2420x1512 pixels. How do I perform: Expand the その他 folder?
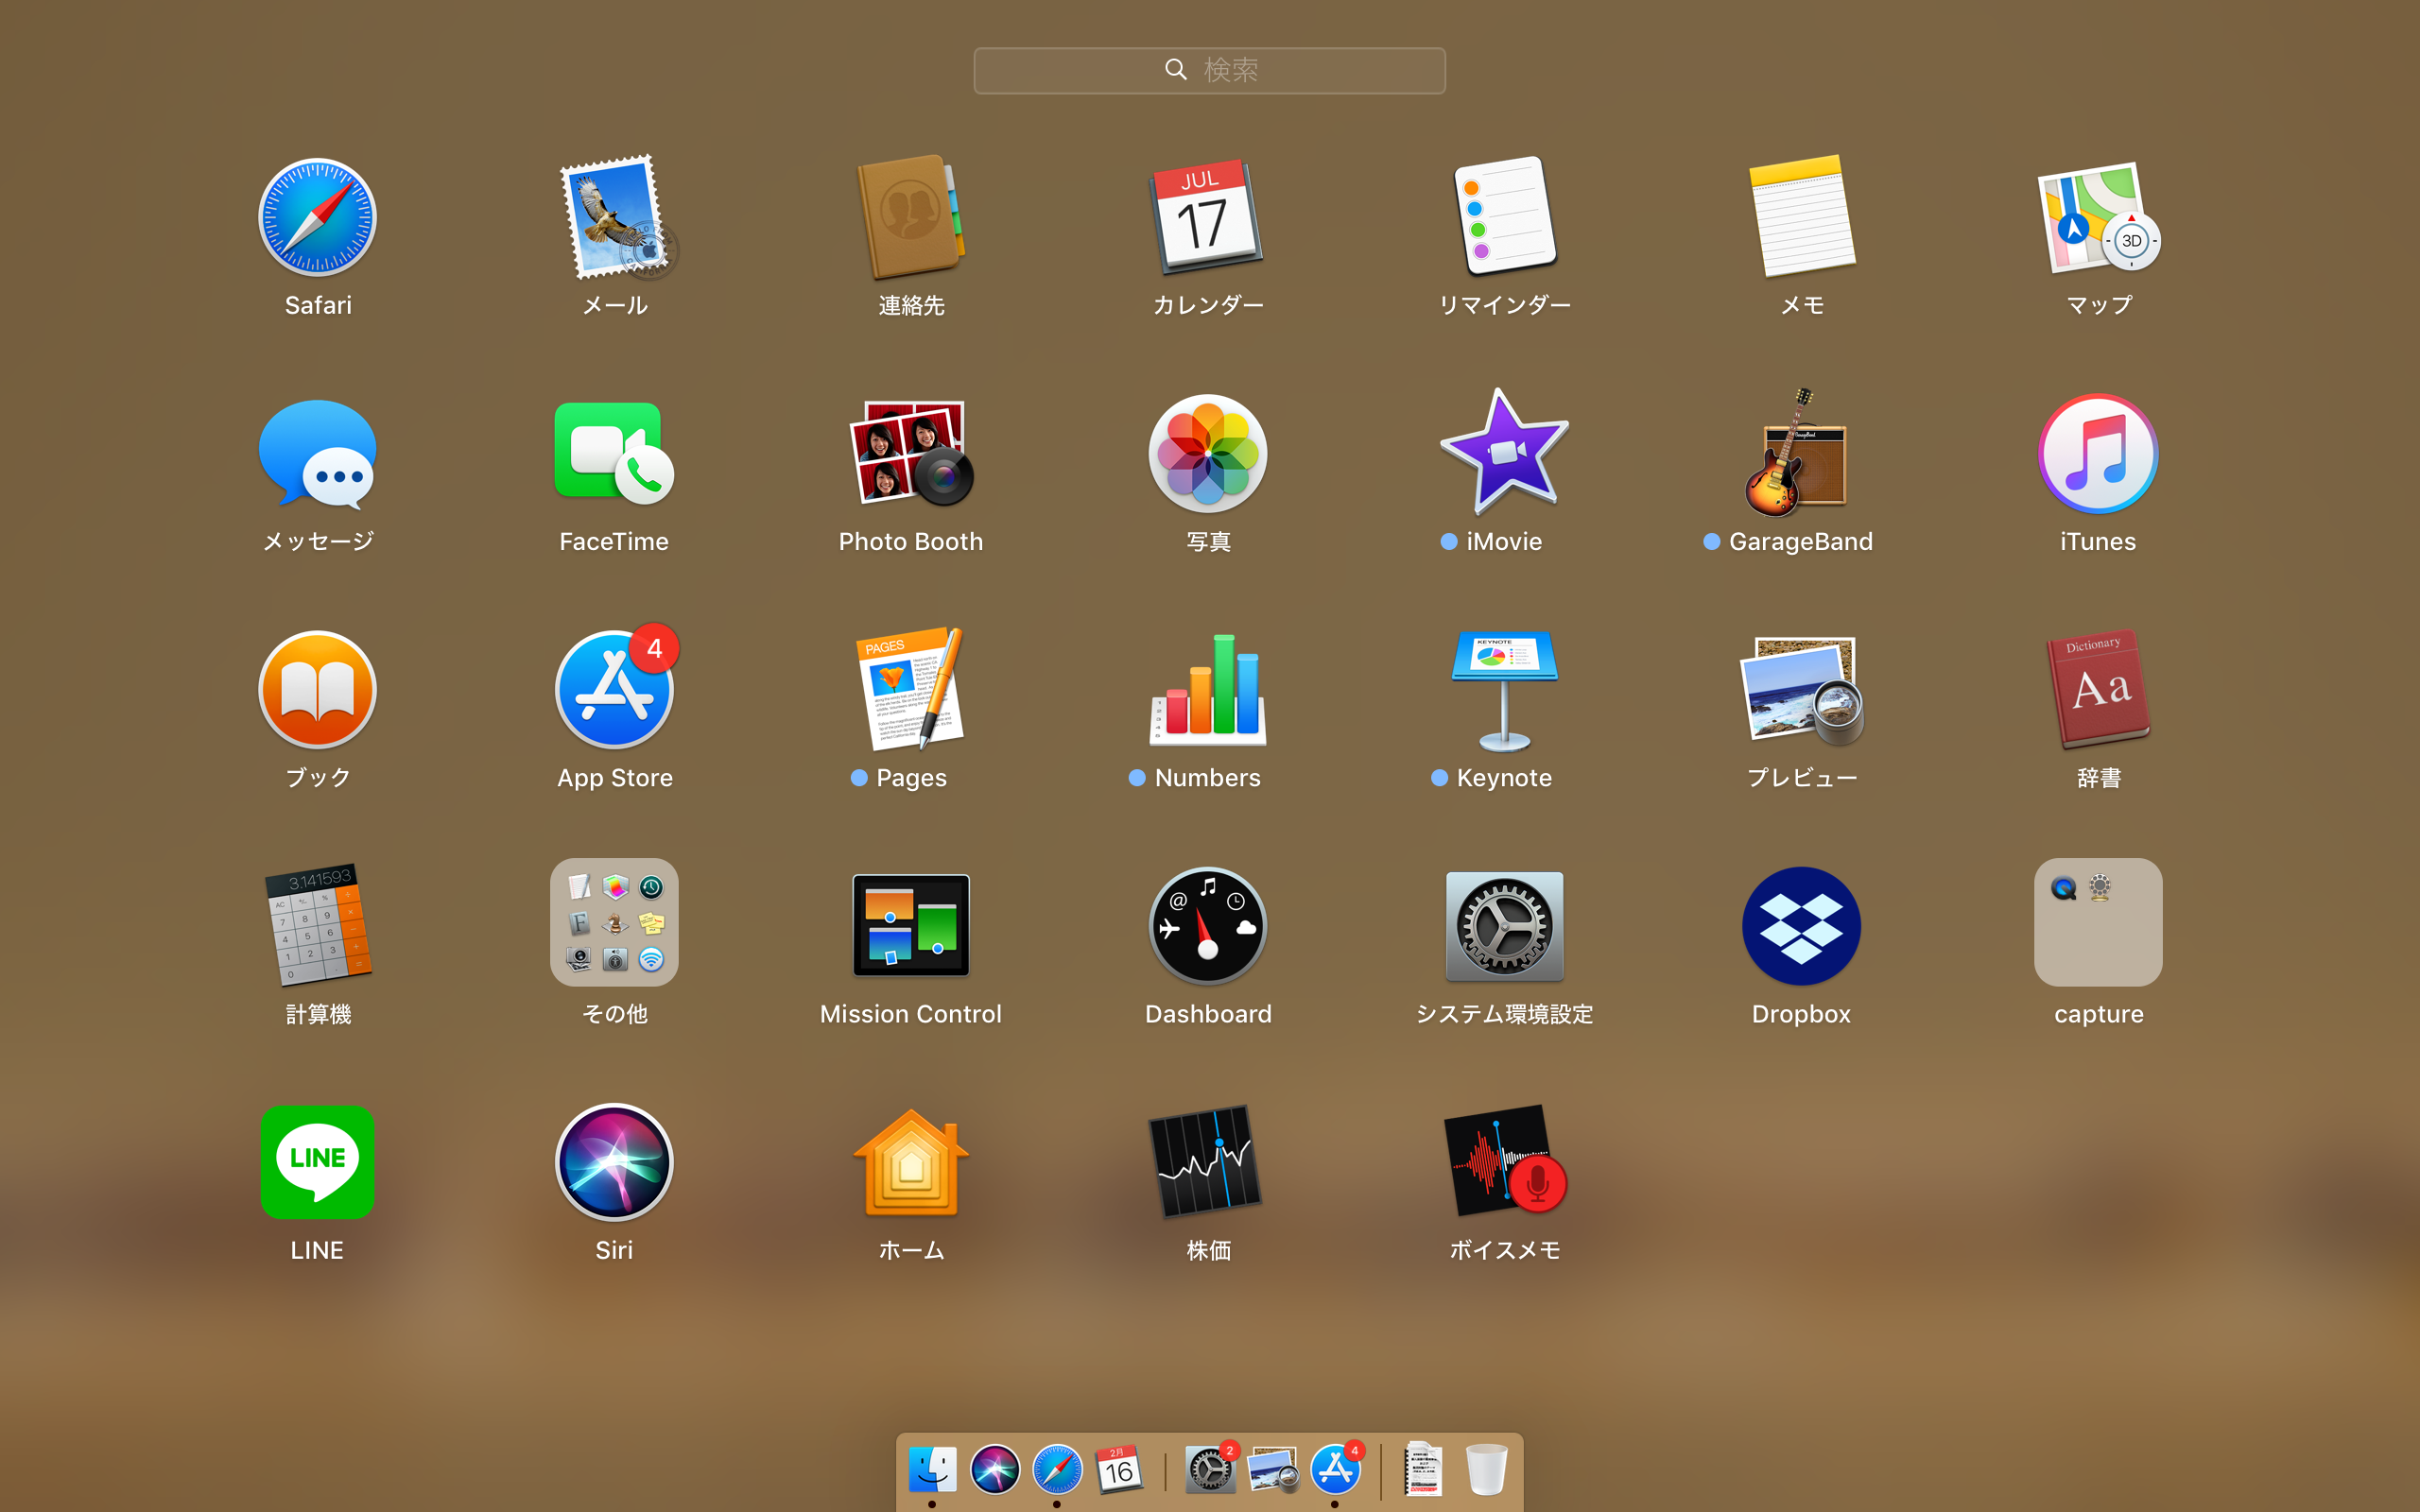pos(614,922)
